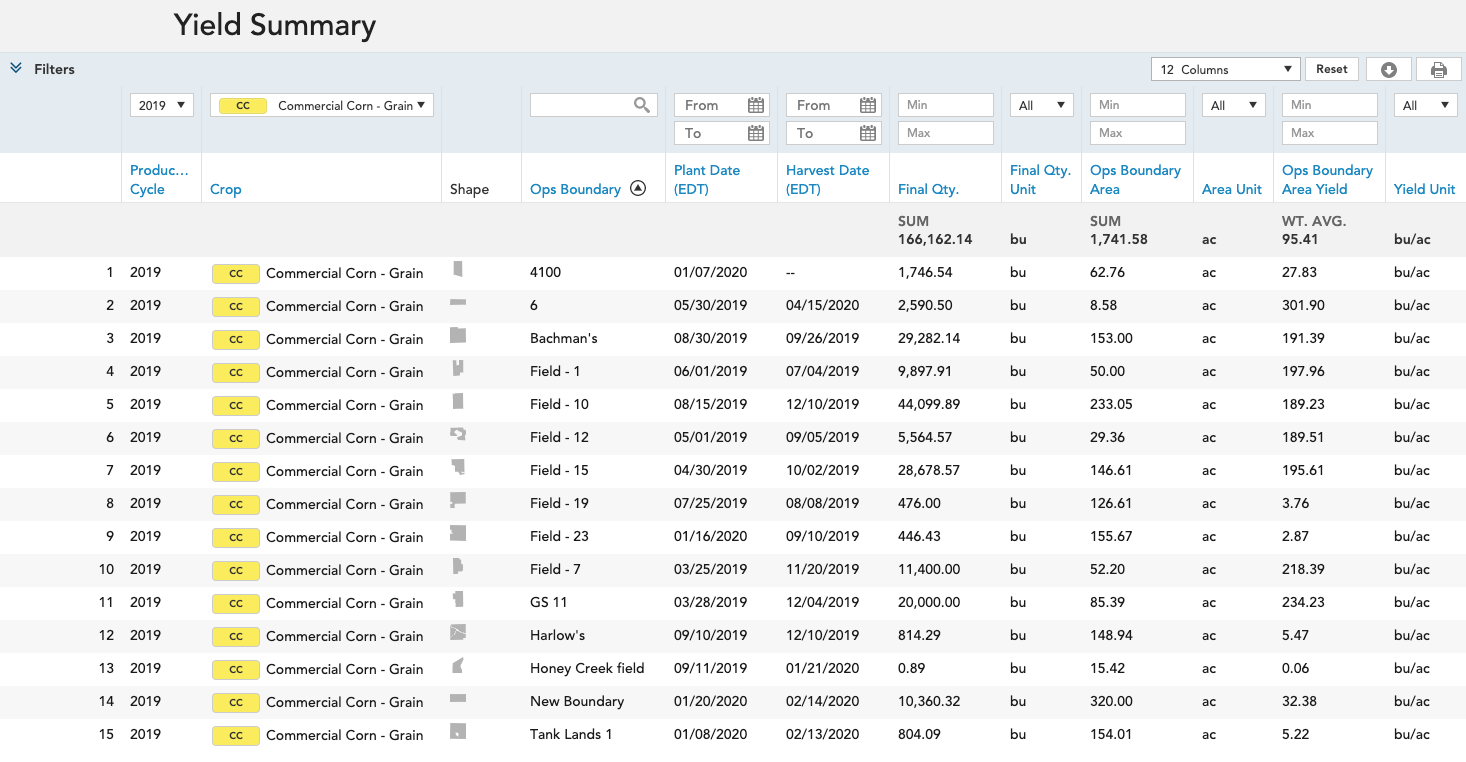Click Area Yield Min field
Viewport: 1466px width, 762px height.
click(1330, 105)
